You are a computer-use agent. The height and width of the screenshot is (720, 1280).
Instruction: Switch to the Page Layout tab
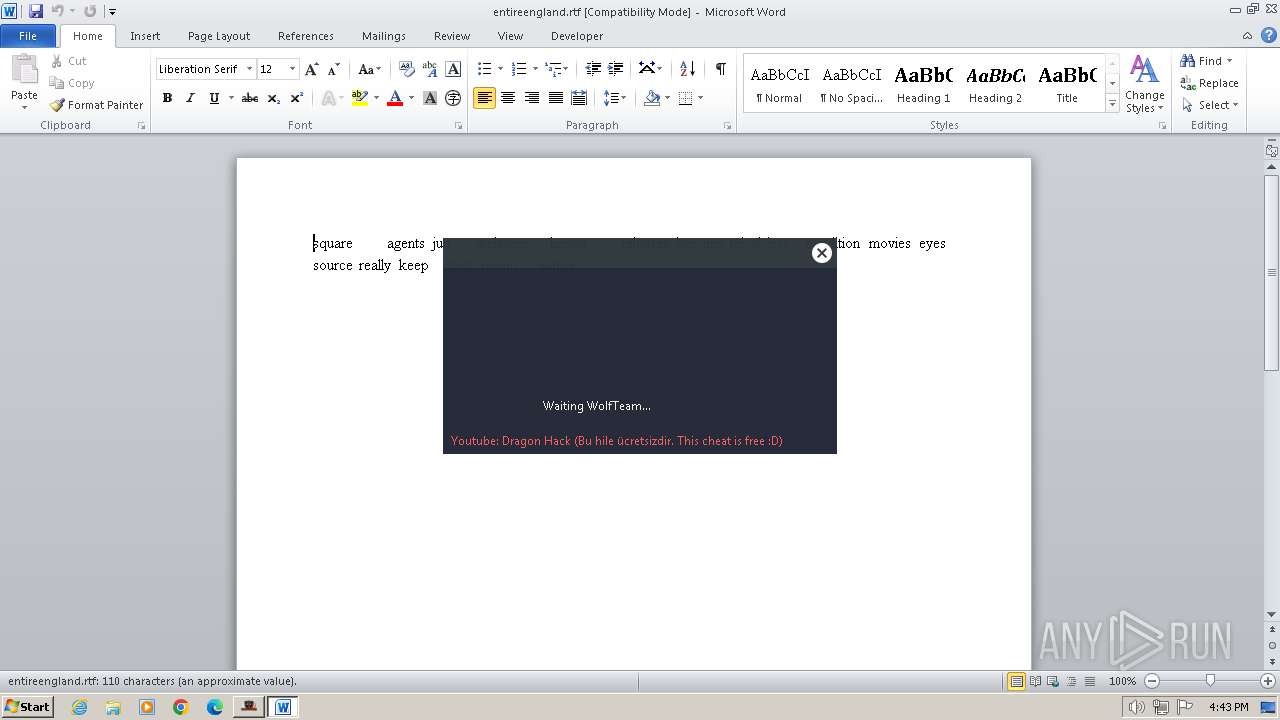pos(219,36)
